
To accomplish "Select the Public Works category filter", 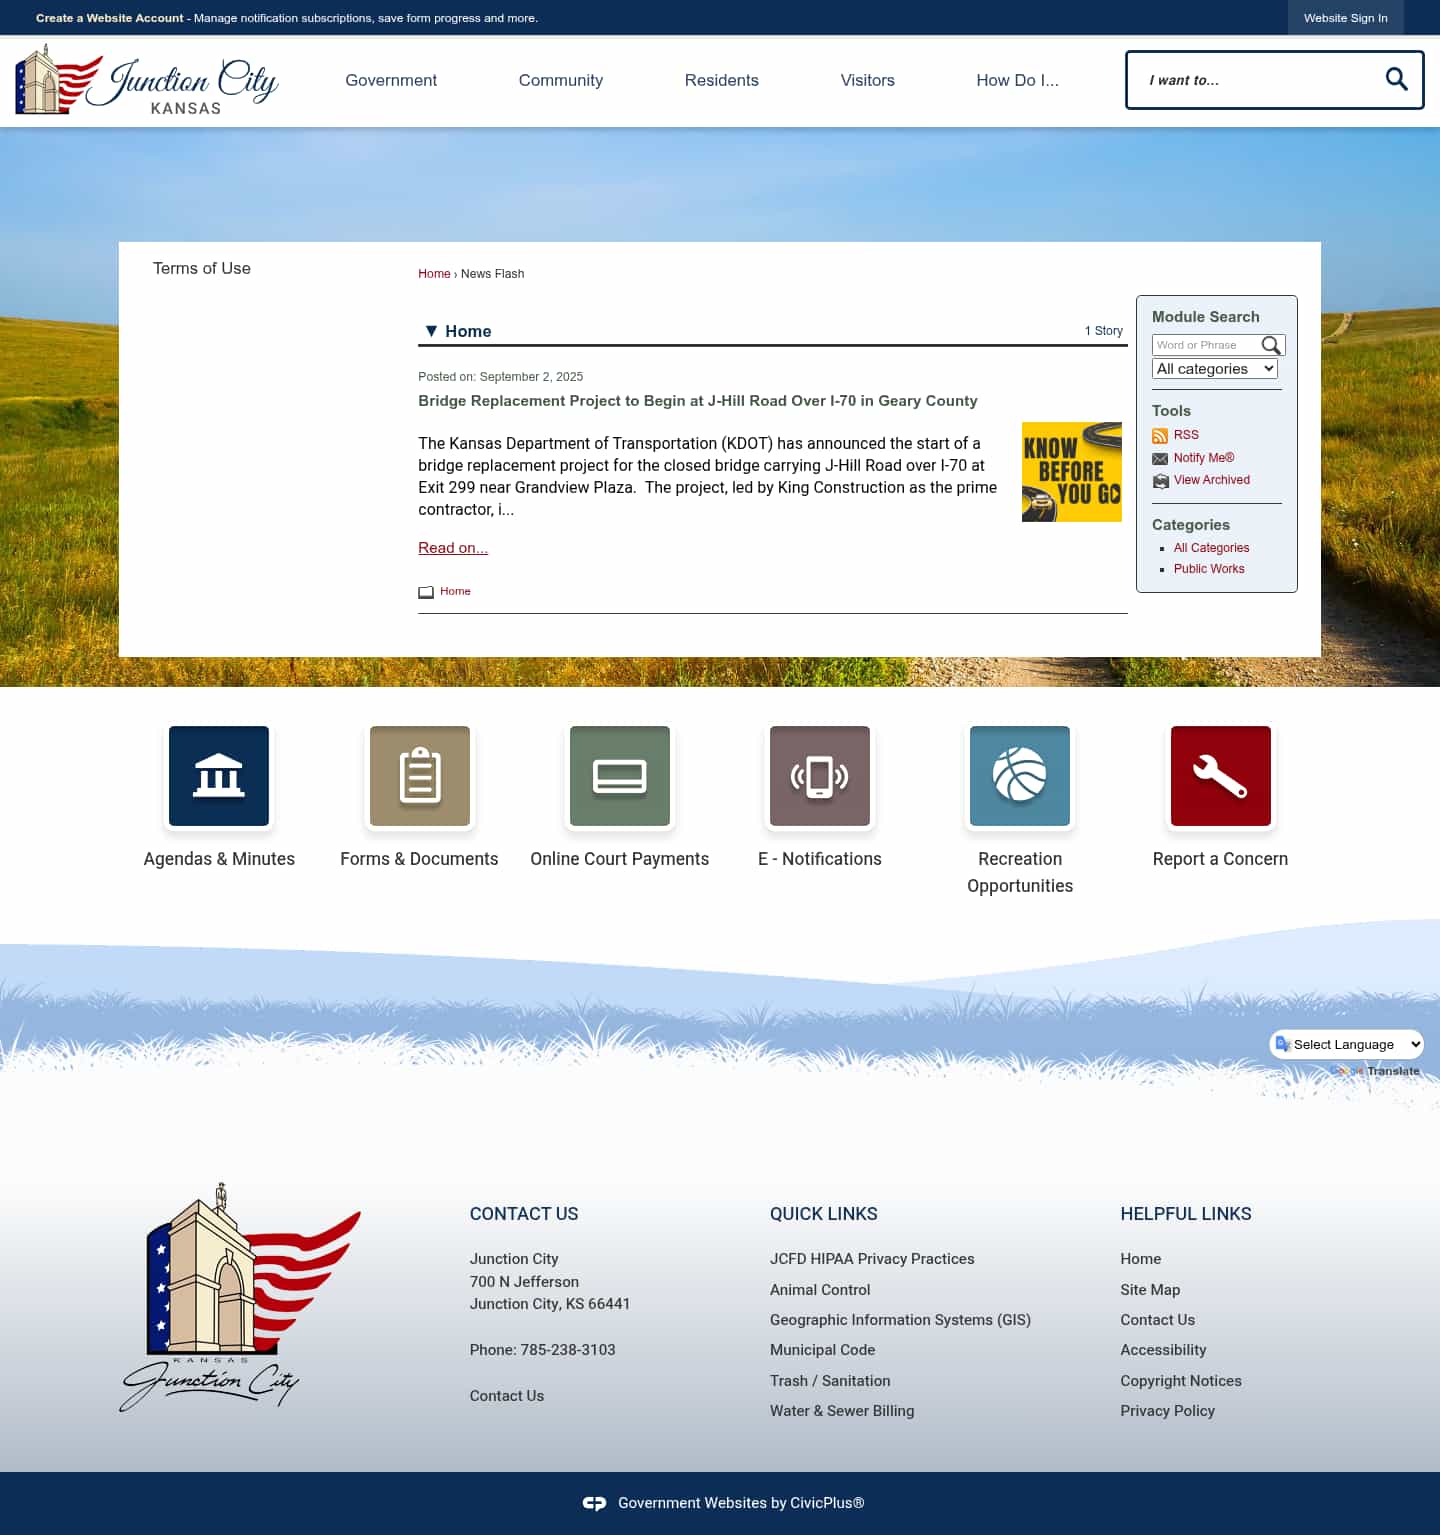I will click(x=1209, y=568).
